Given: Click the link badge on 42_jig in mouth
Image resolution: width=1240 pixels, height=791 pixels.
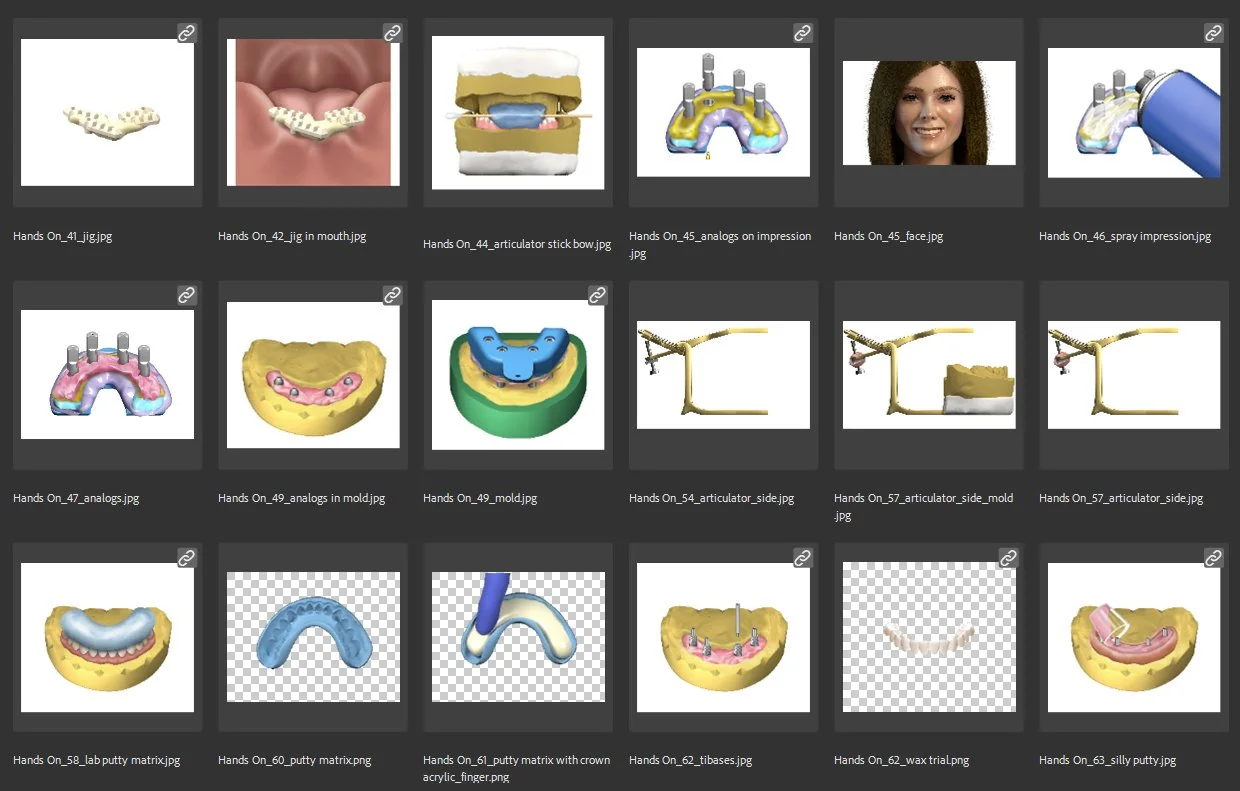Looking at the screenshot, I should coord(392,33).
